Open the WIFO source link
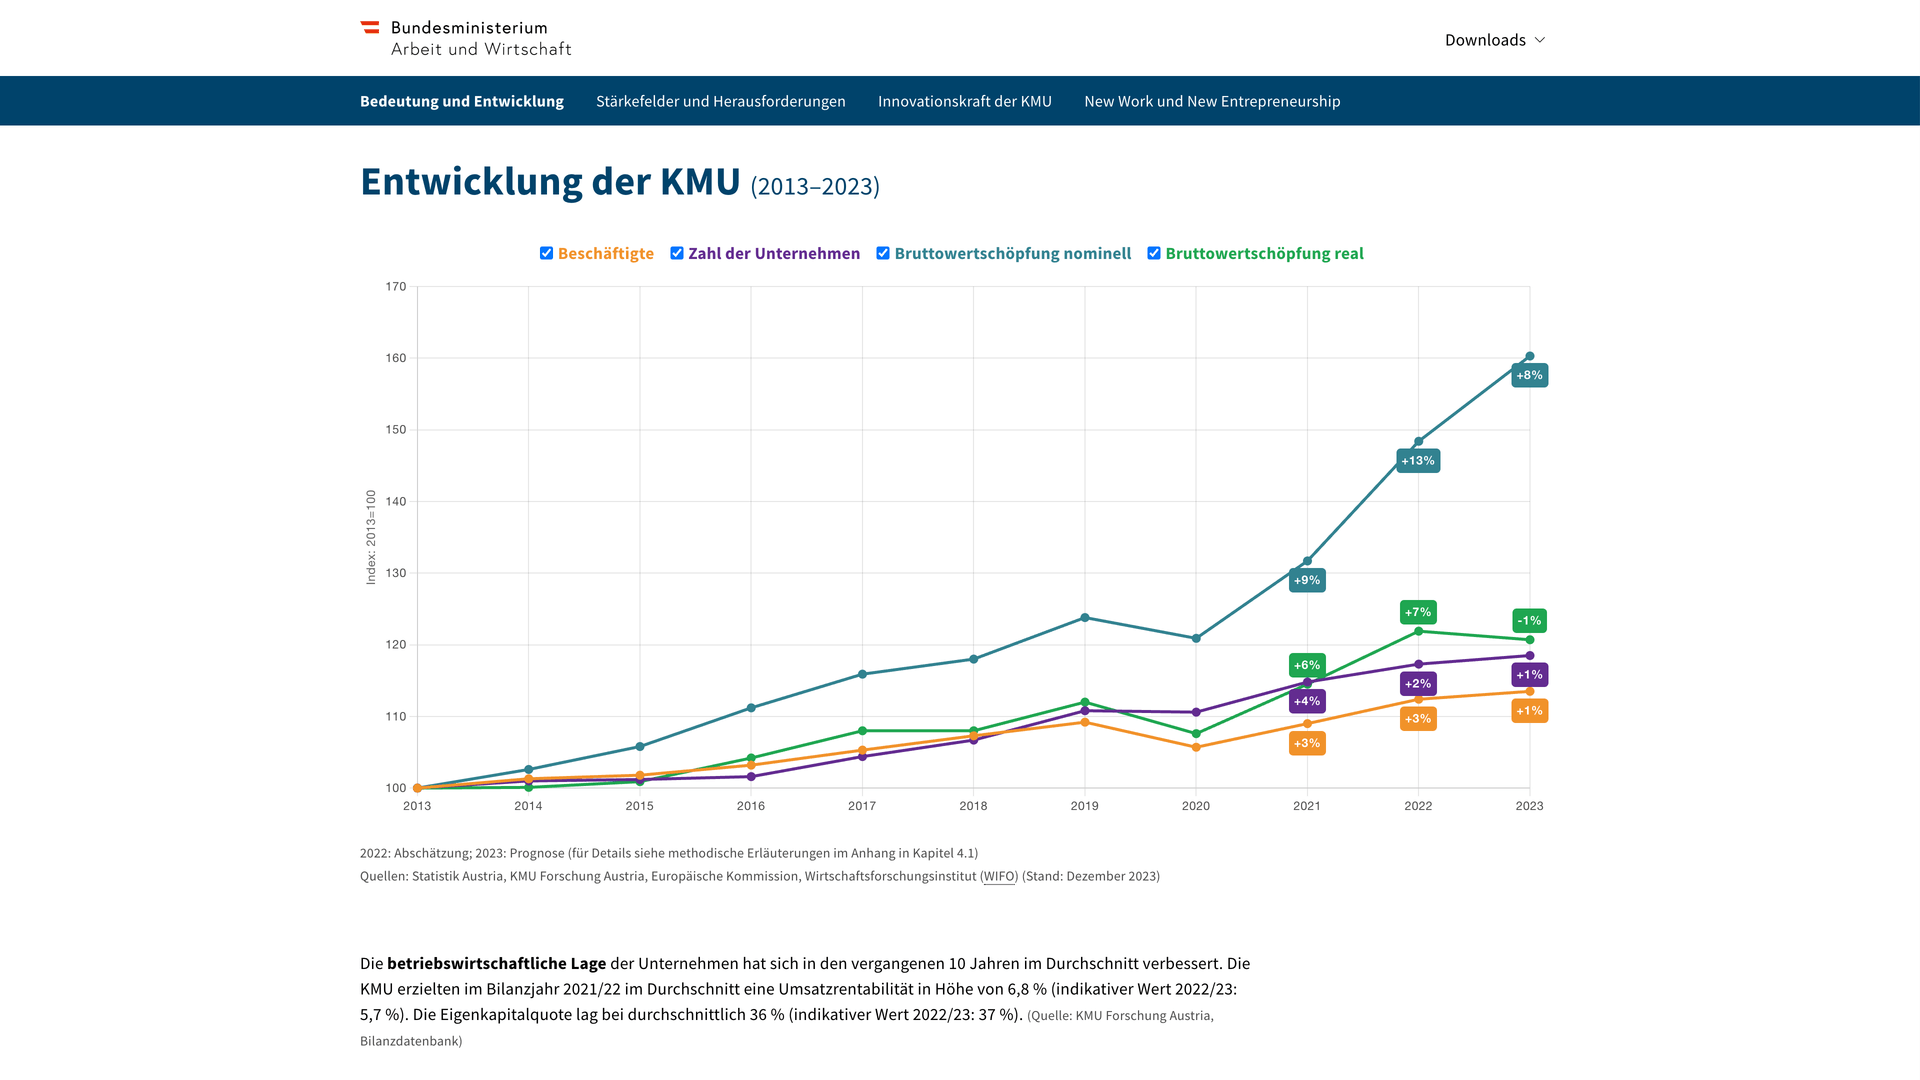 (x=999, y=875)
